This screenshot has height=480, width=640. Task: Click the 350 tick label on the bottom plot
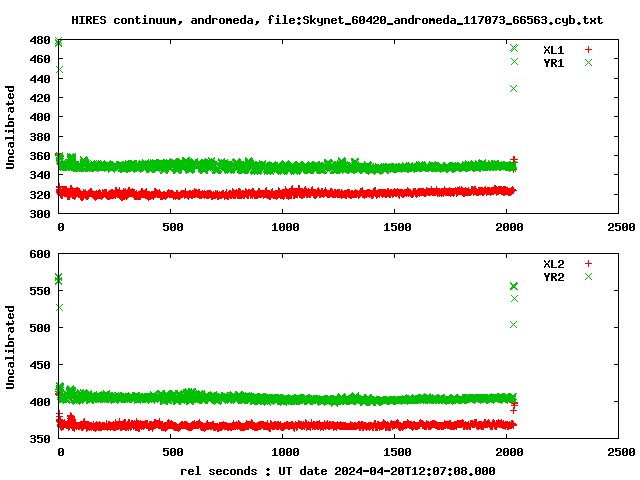click(x=40, y=439)
